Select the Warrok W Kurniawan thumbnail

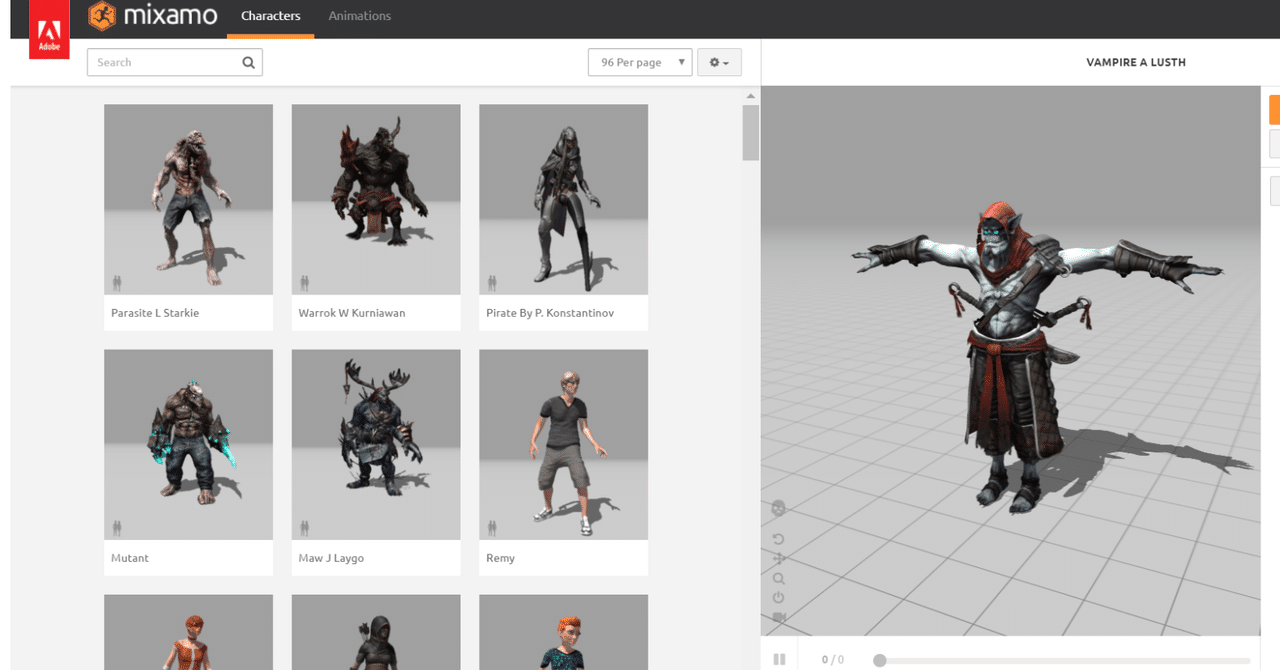376,199
